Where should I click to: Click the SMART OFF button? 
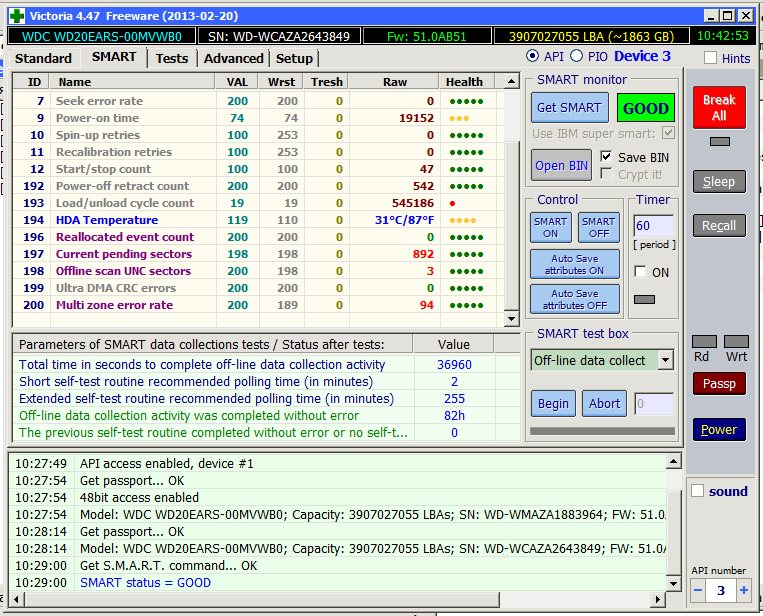click(599, 227)
